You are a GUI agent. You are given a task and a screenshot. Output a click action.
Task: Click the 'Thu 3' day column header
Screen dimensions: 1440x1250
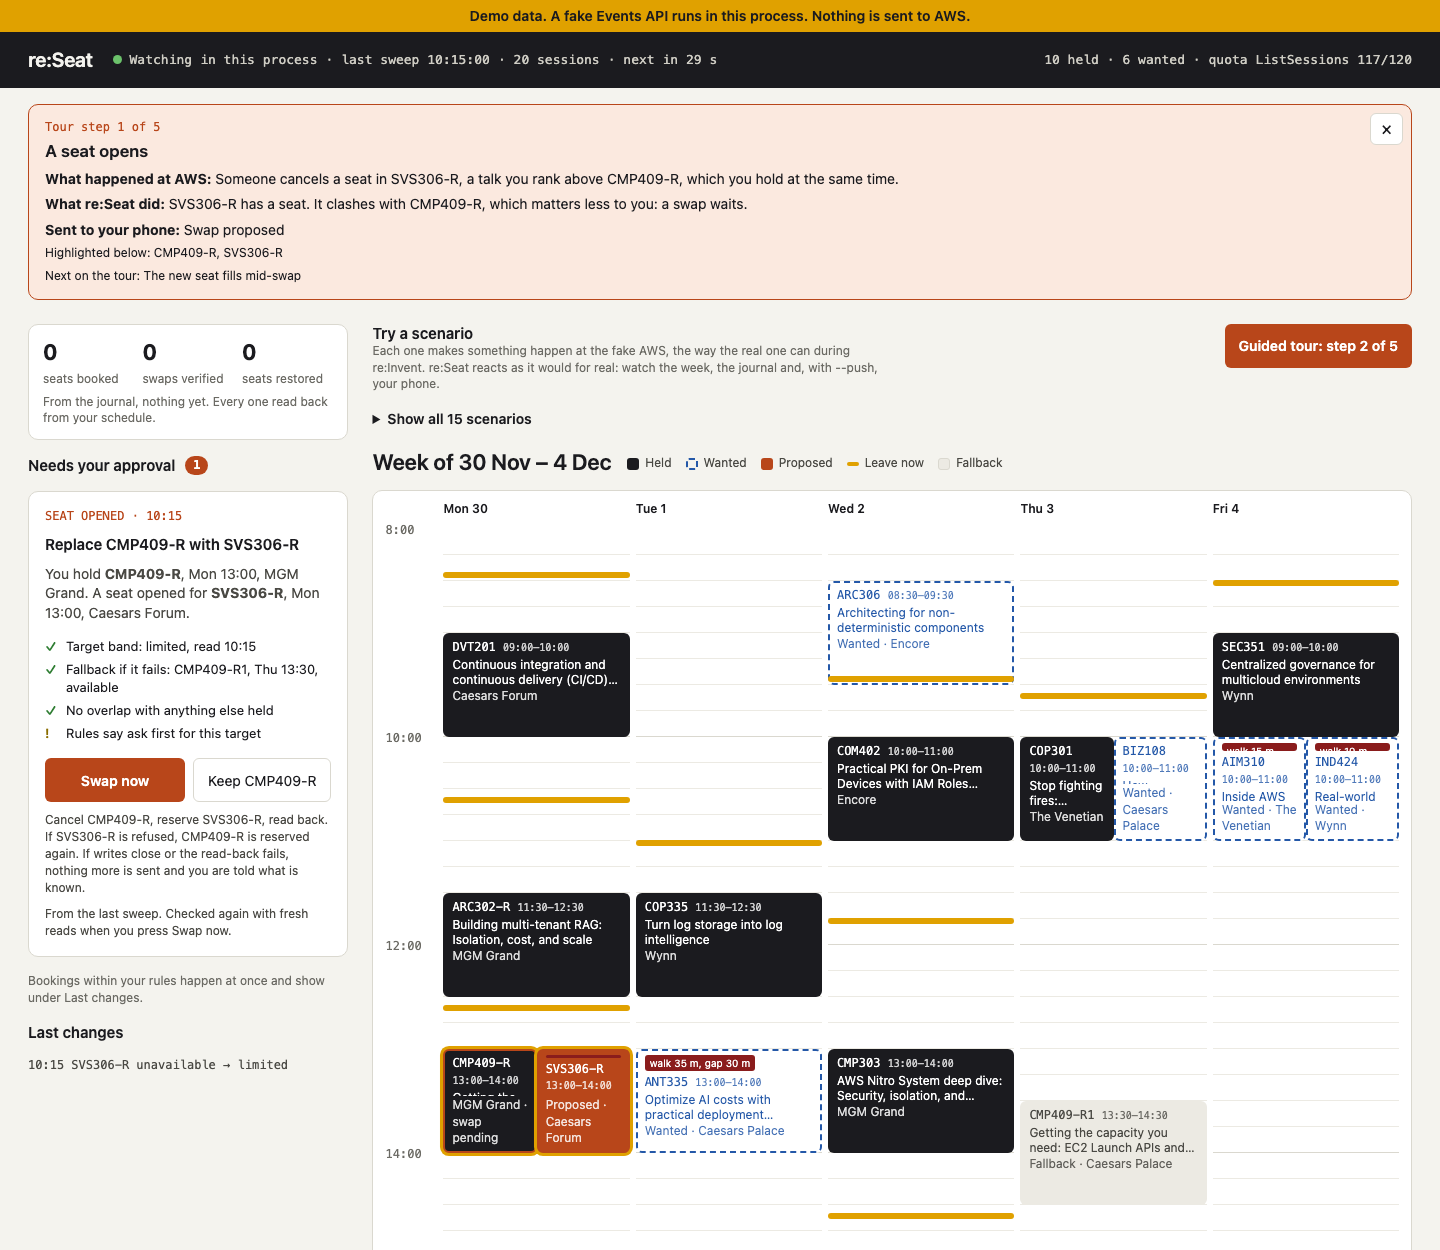(1037, 509)
